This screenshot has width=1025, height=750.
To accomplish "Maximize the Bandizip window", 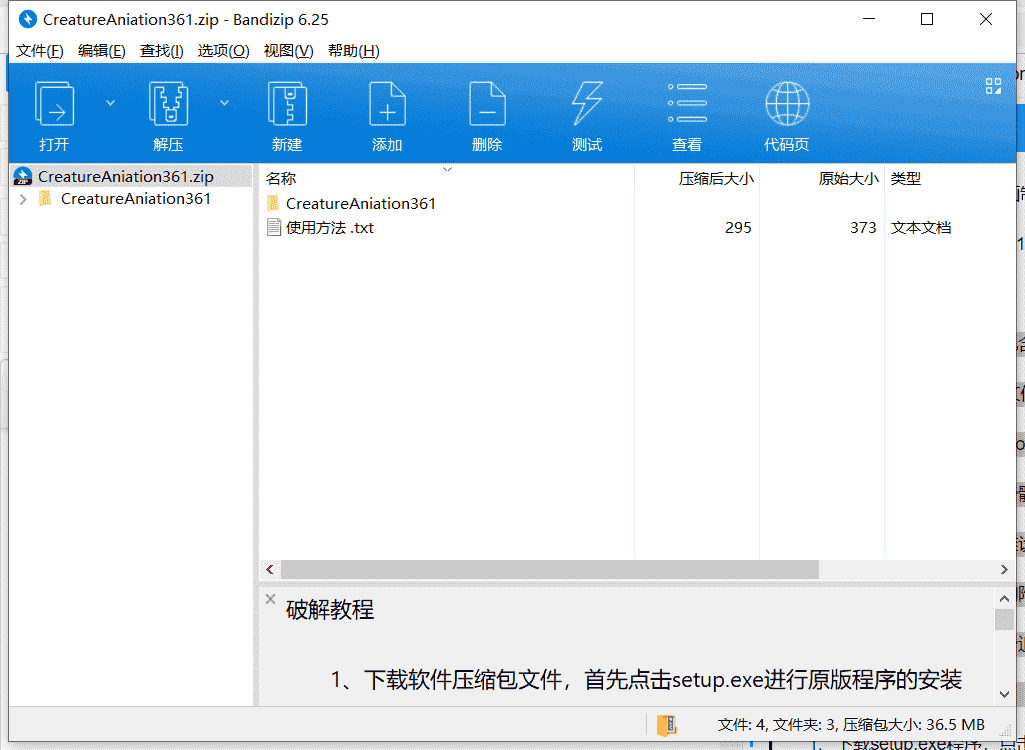I will point(927,20).
